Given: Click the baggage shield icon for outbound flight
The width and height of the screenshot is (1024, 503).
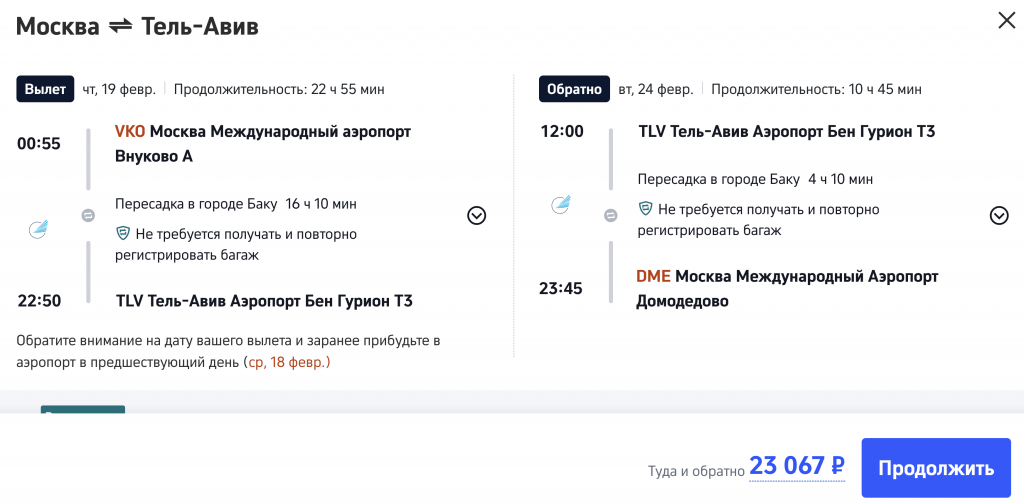Looking at the screenshot, I should coord(123,234).
